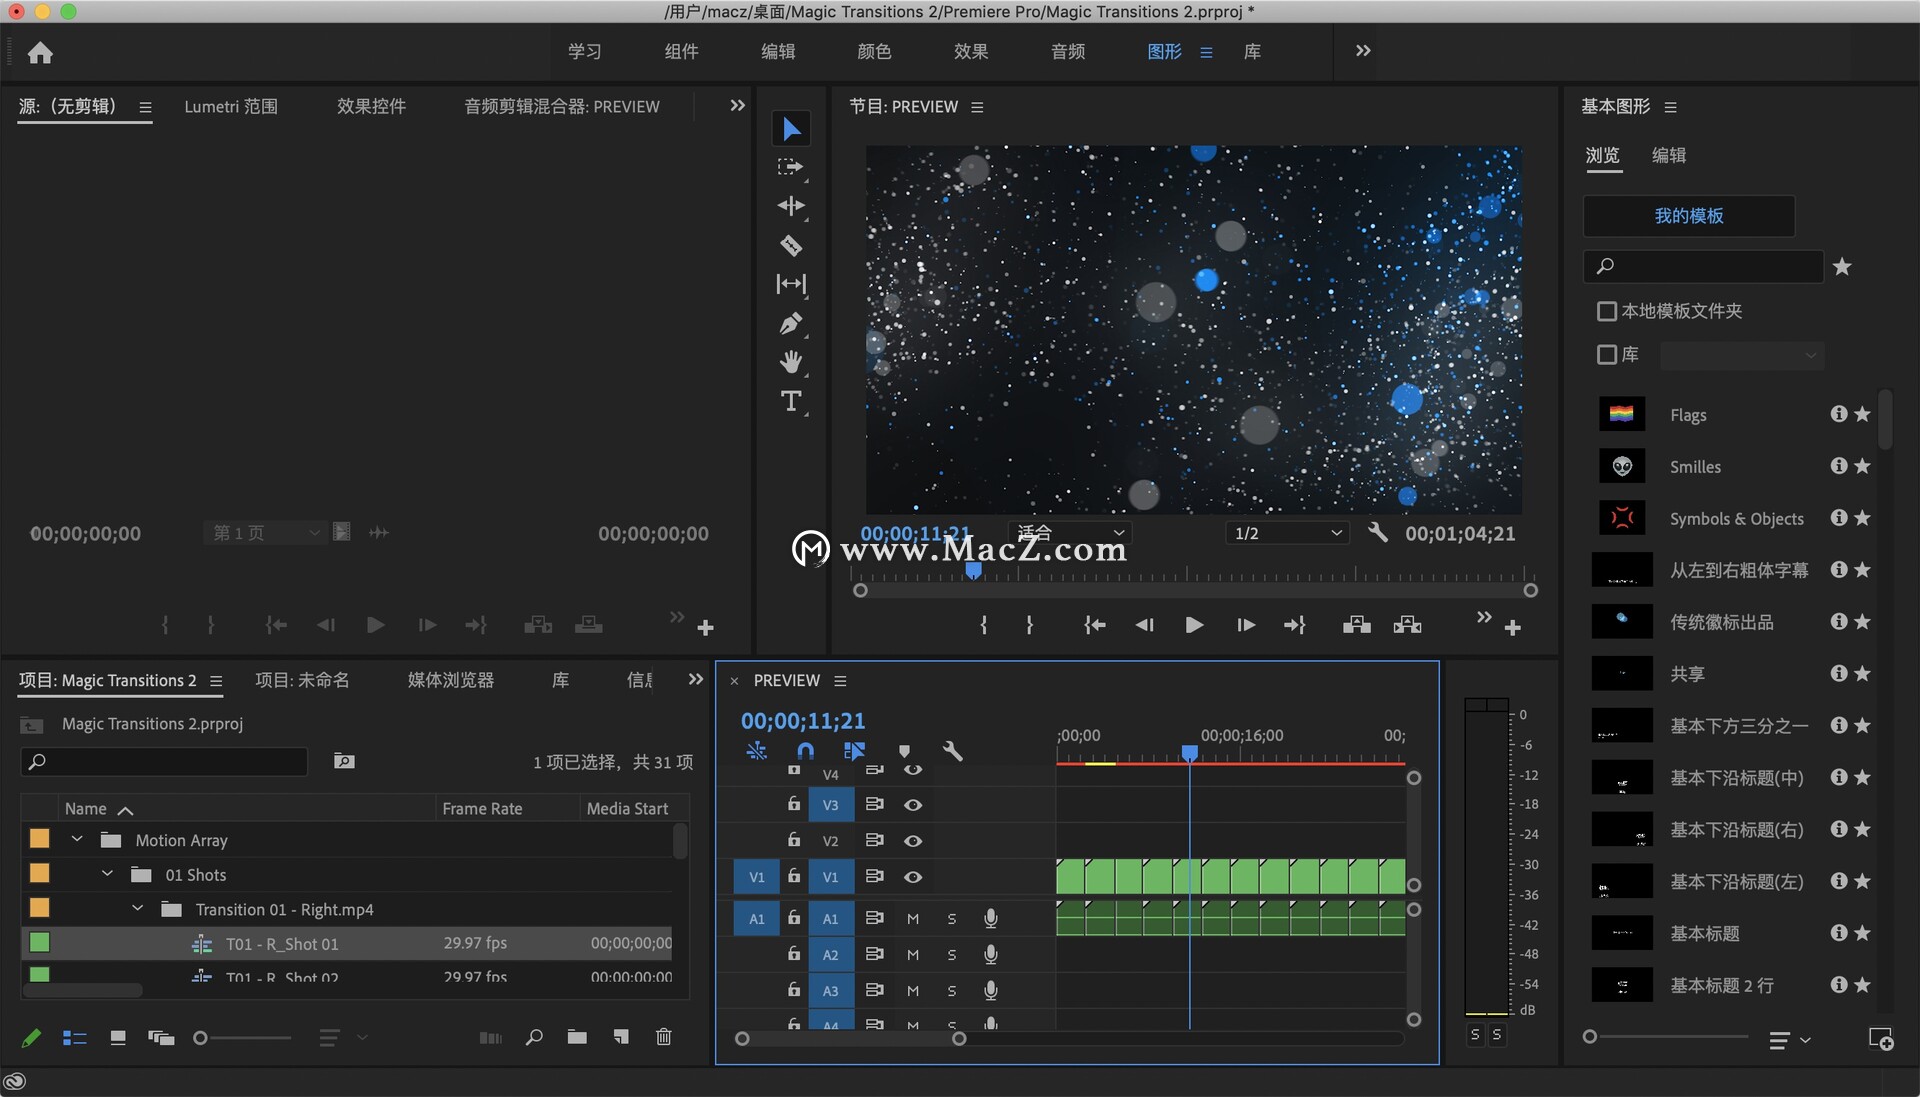Image resolution: width=1920 pixels, height=1097 pixels.
Task: Select the Type tool
Action: 790,401
